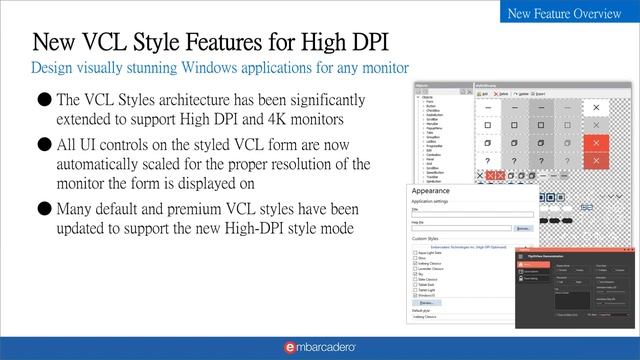Screen dimensions: 640x360
Task: Click the dark memo box in SplitView window
Action: point(572,301)
